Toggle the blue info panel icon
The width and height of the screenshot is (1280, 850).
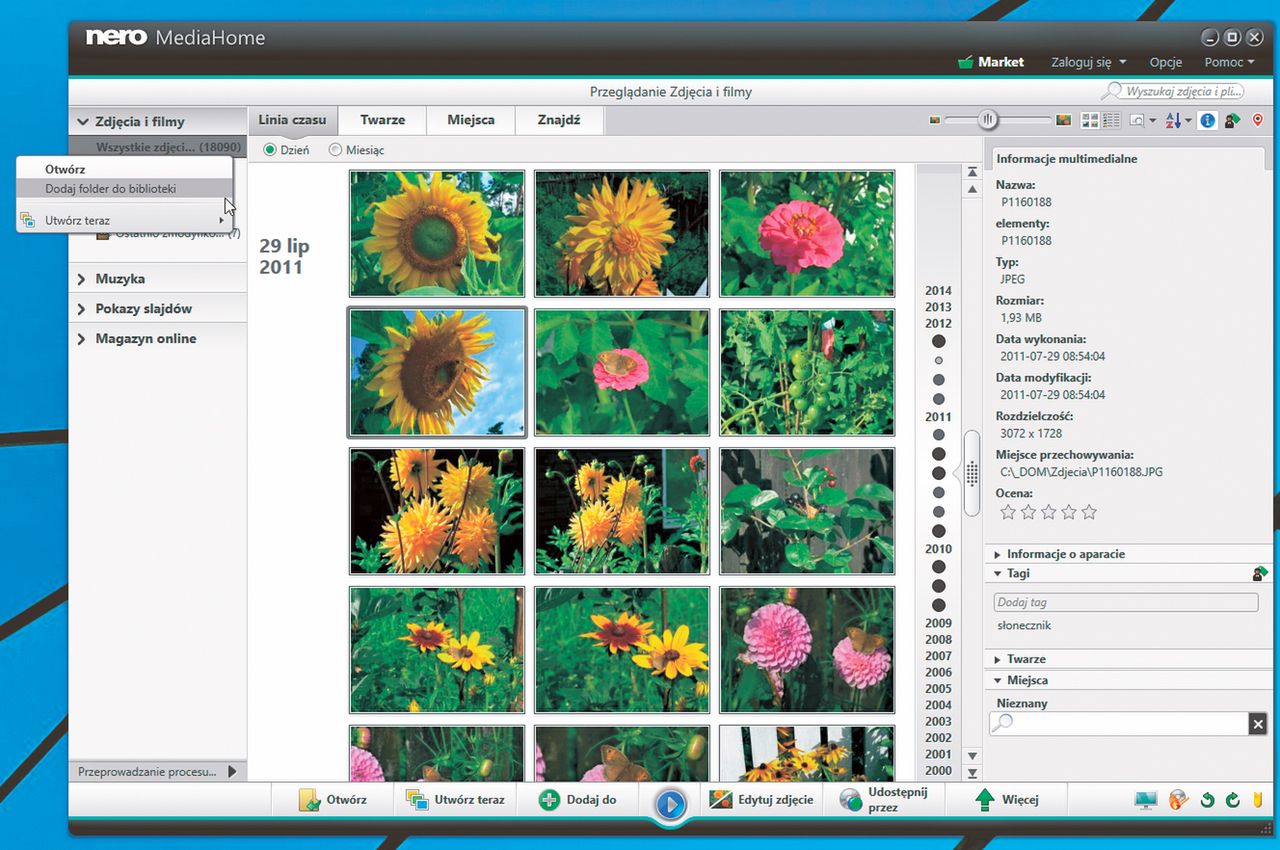tap(1208, 120)
